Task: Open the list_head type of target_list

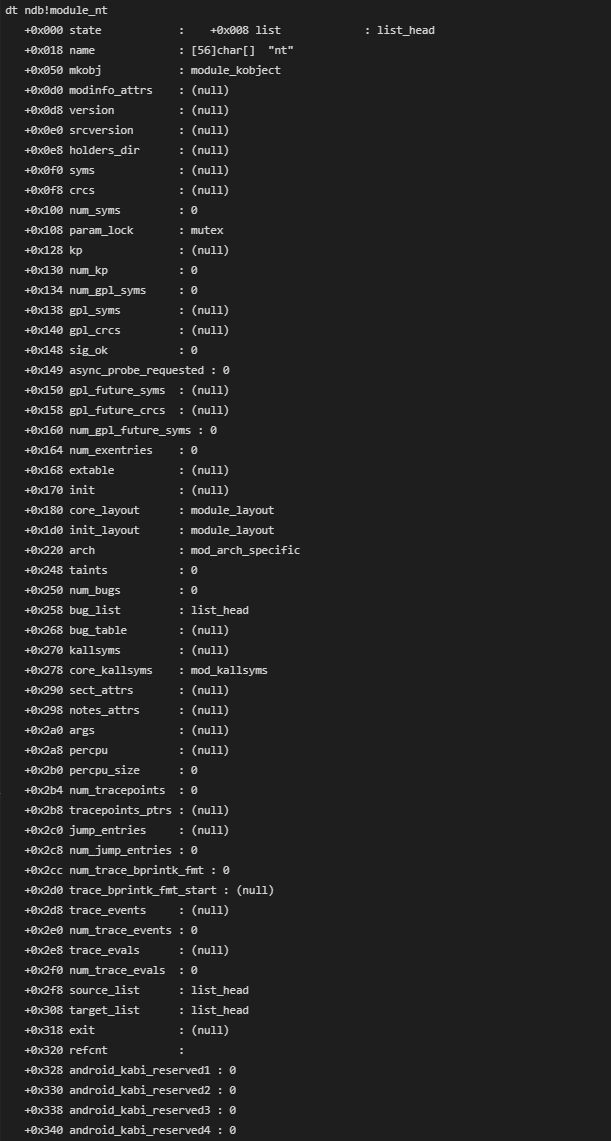Action: tap(220, 1010)
